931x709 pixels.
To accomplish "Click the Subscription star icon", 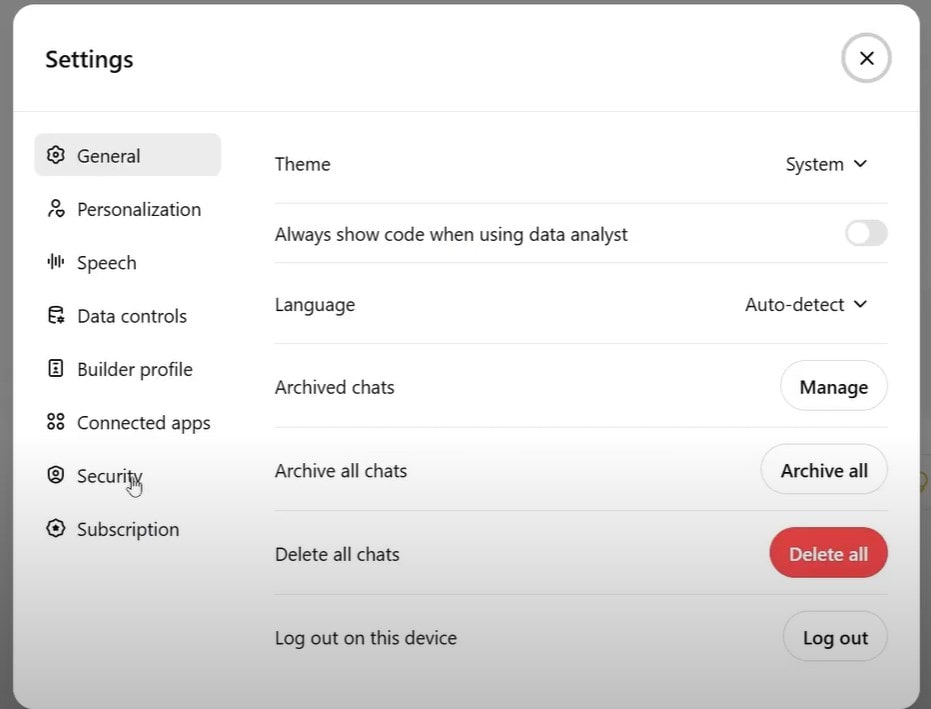I will point(56,529).
